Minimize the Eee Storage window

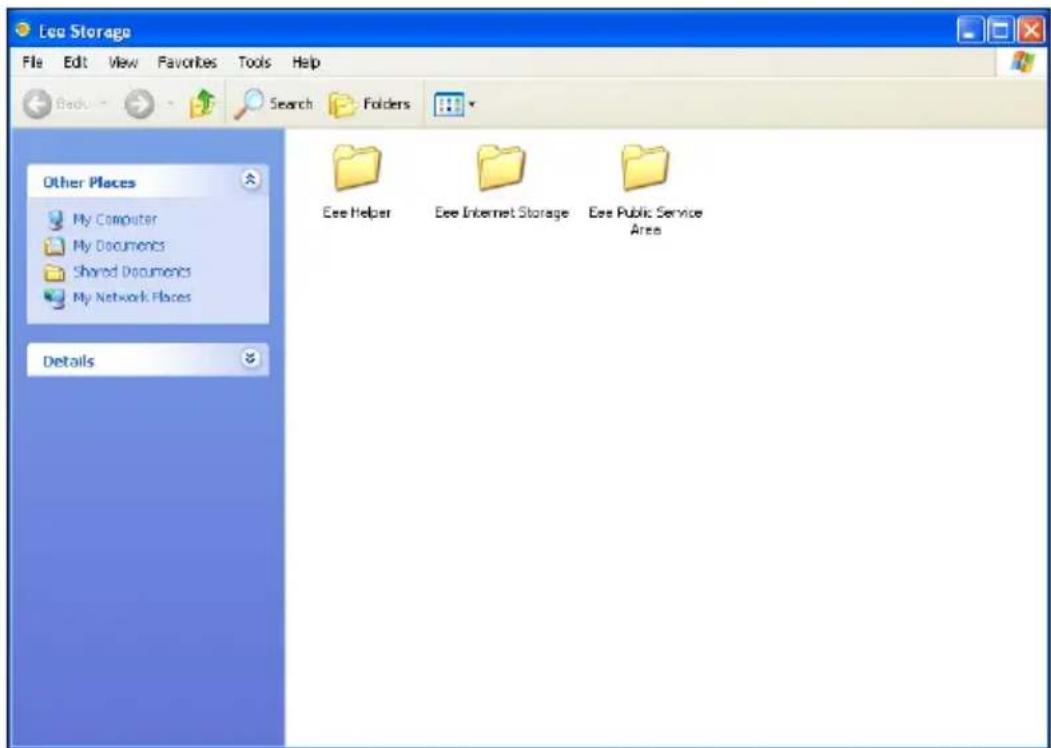[971, 31]
